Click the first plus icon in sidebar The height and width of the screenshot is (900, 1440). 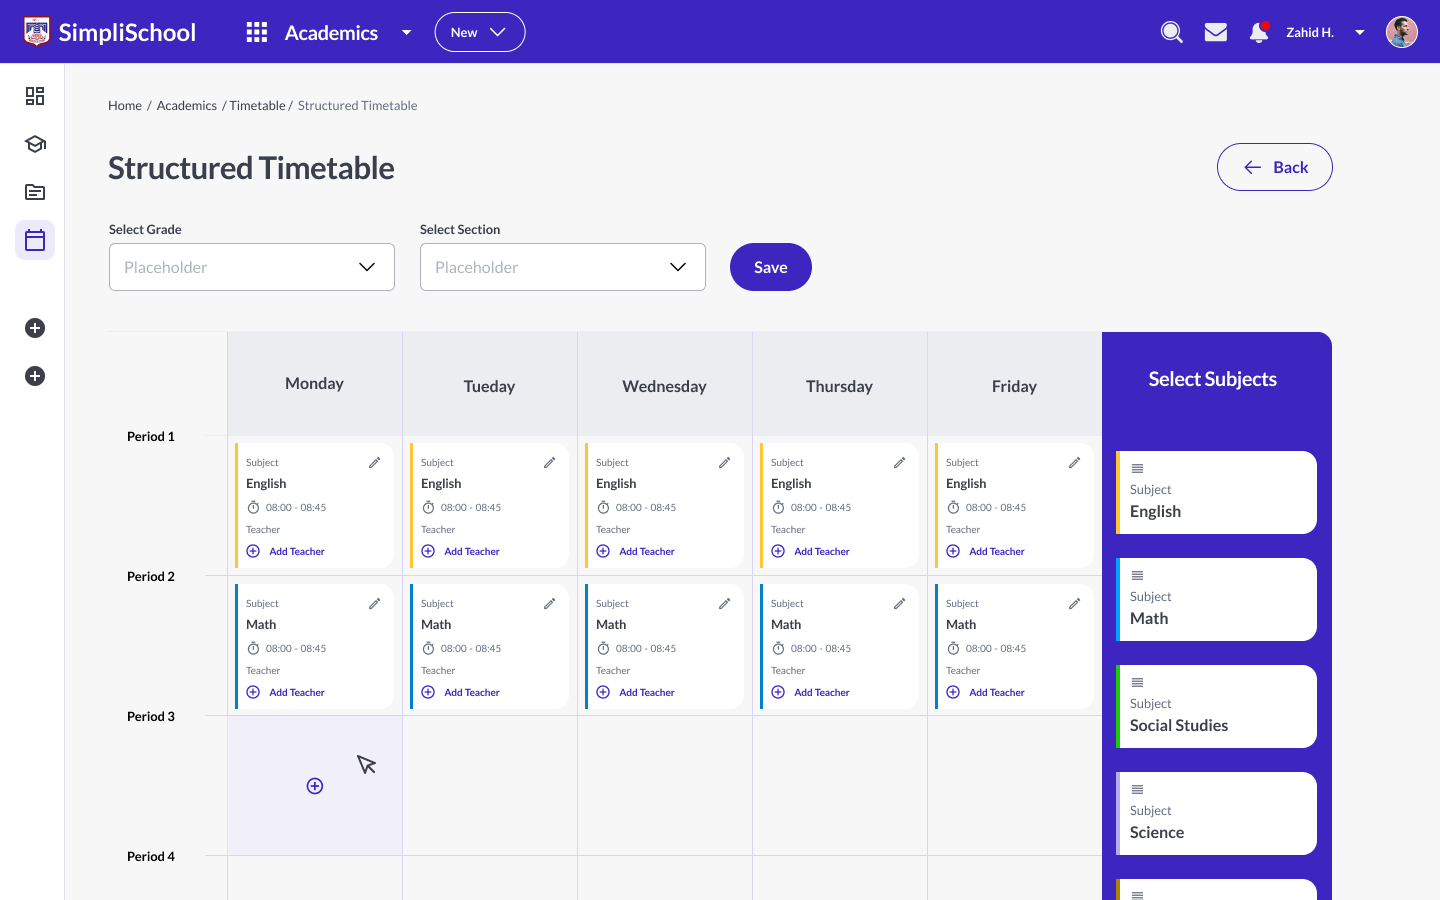[35, 328]
